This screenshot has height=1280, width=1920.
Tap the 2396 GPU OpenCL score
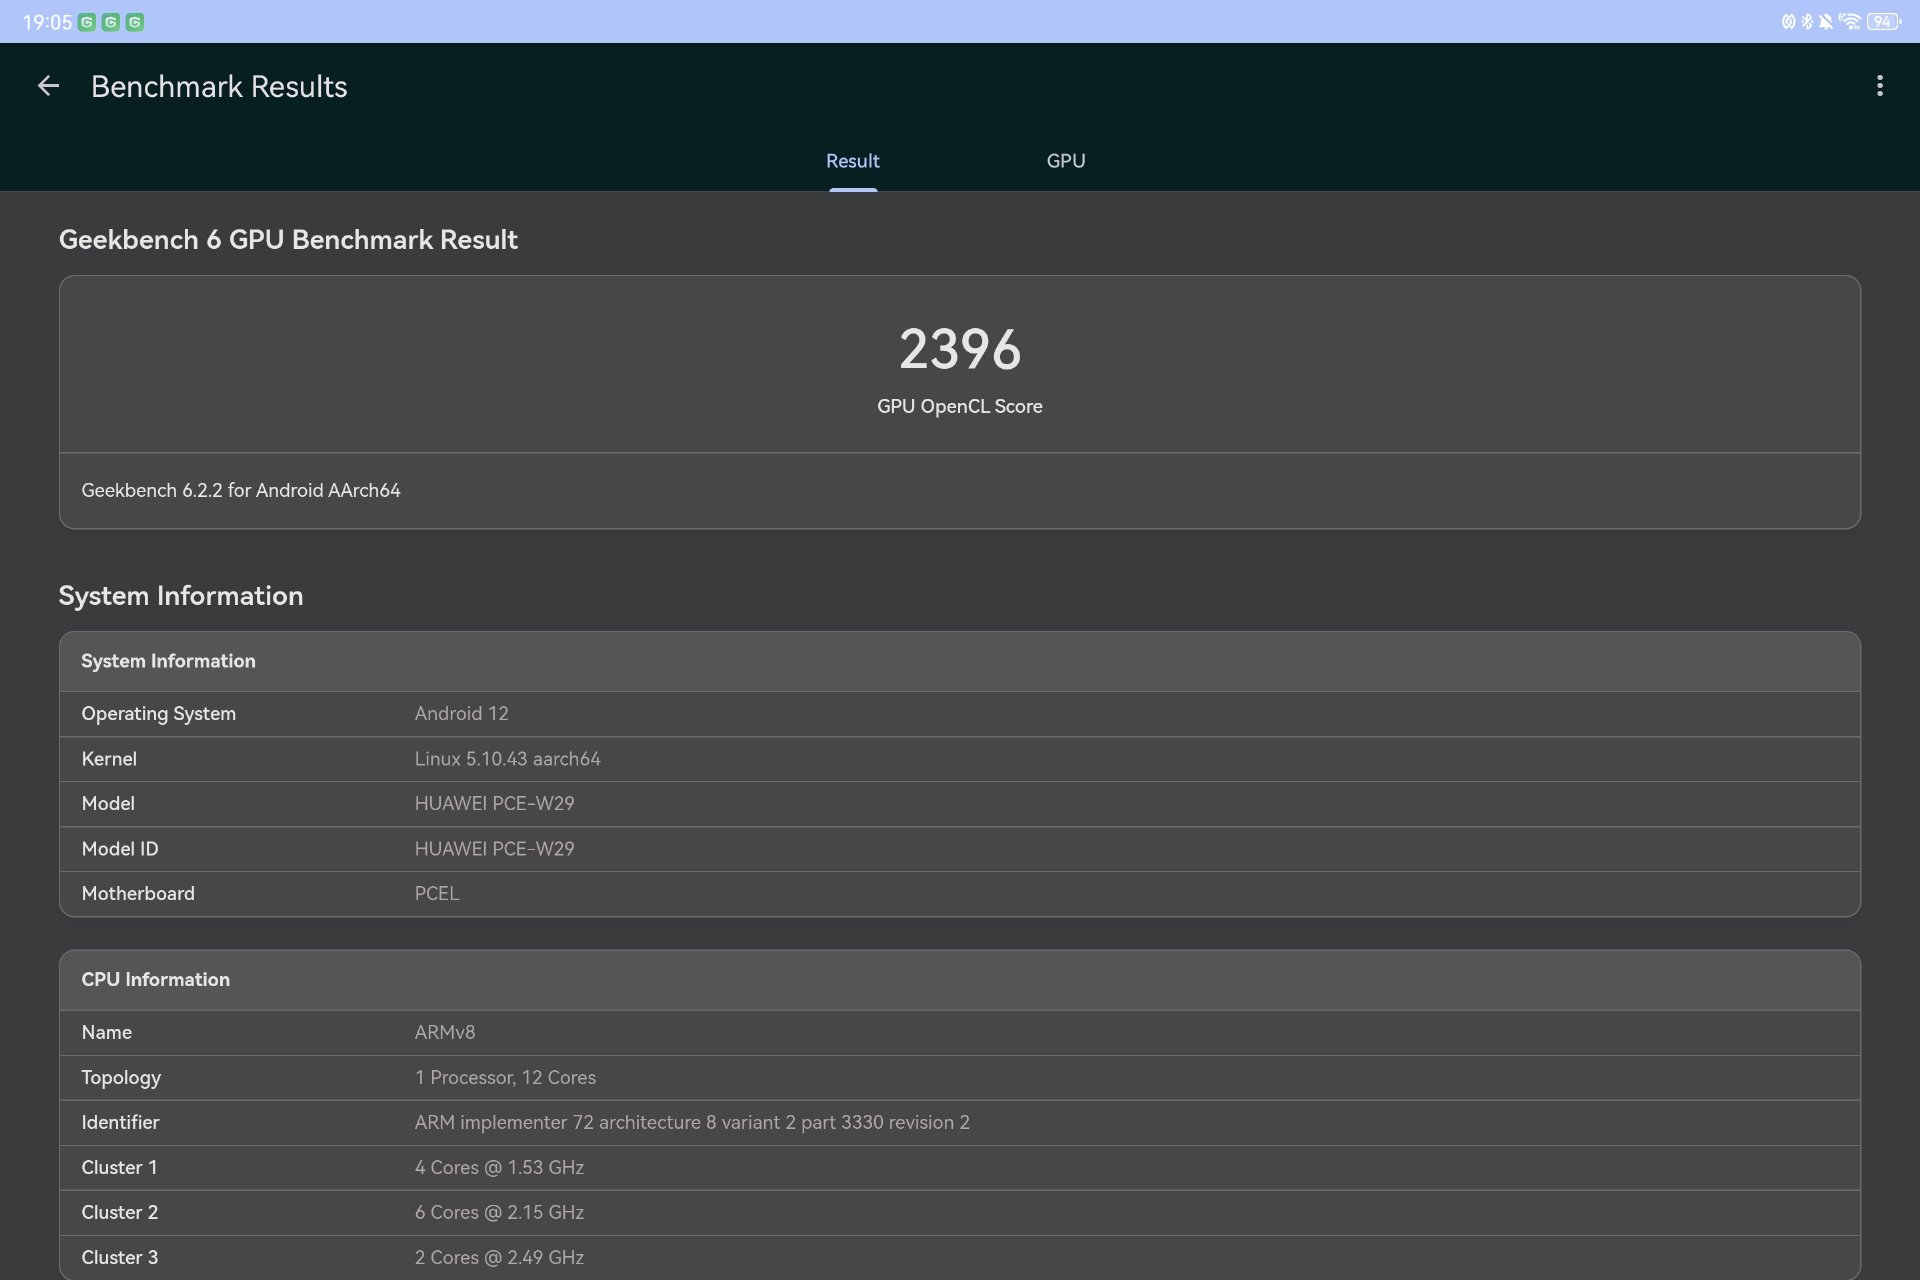pyautogui.click(x=959, y=350)
